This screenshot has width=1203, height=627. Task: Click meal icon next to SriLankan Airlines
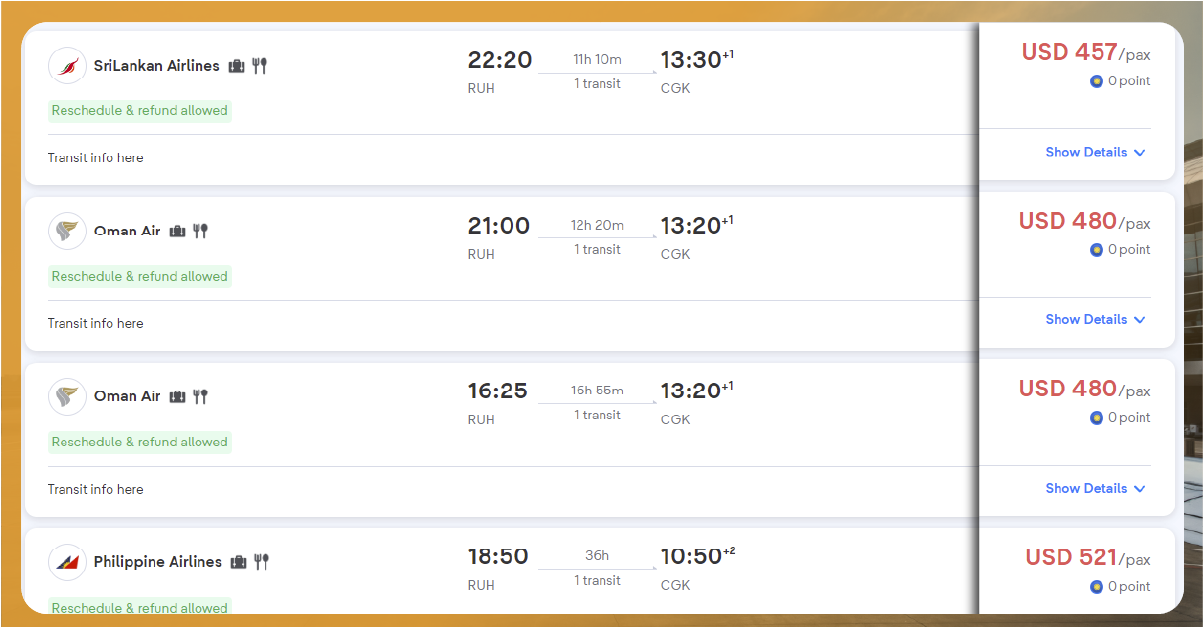(x=260, y=66)
